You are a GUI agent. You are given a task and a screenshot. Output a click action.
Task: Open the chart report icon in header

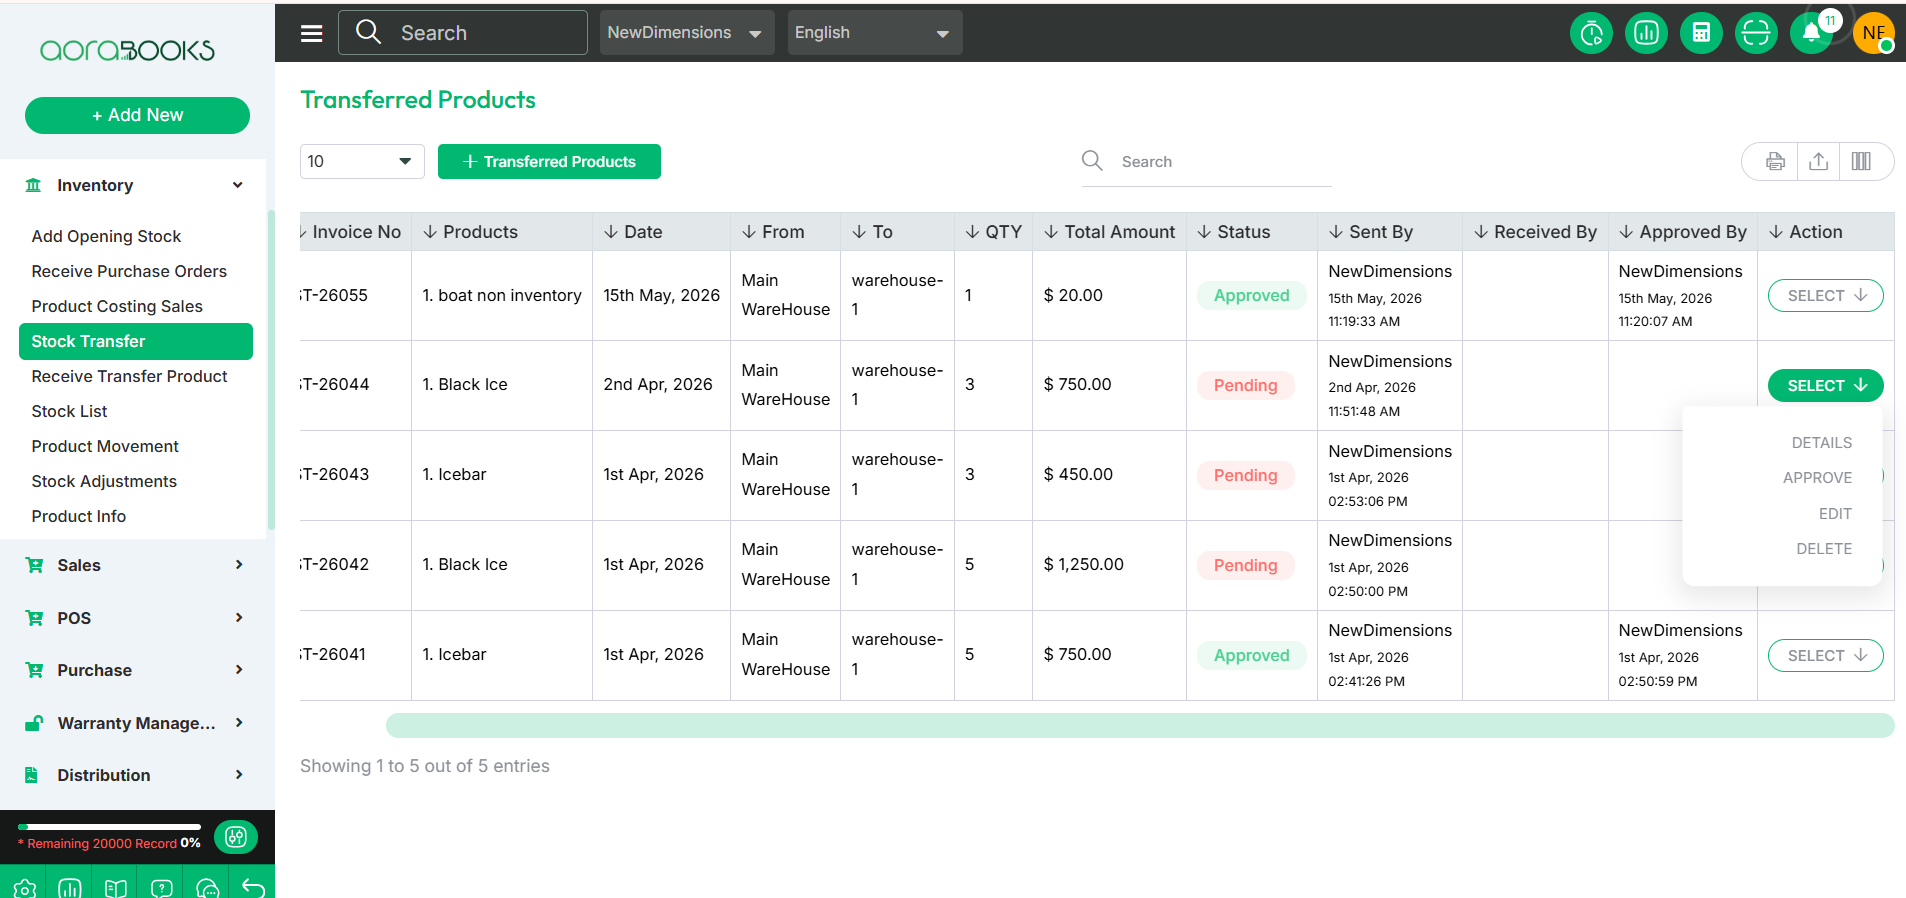click(1646, 33)
